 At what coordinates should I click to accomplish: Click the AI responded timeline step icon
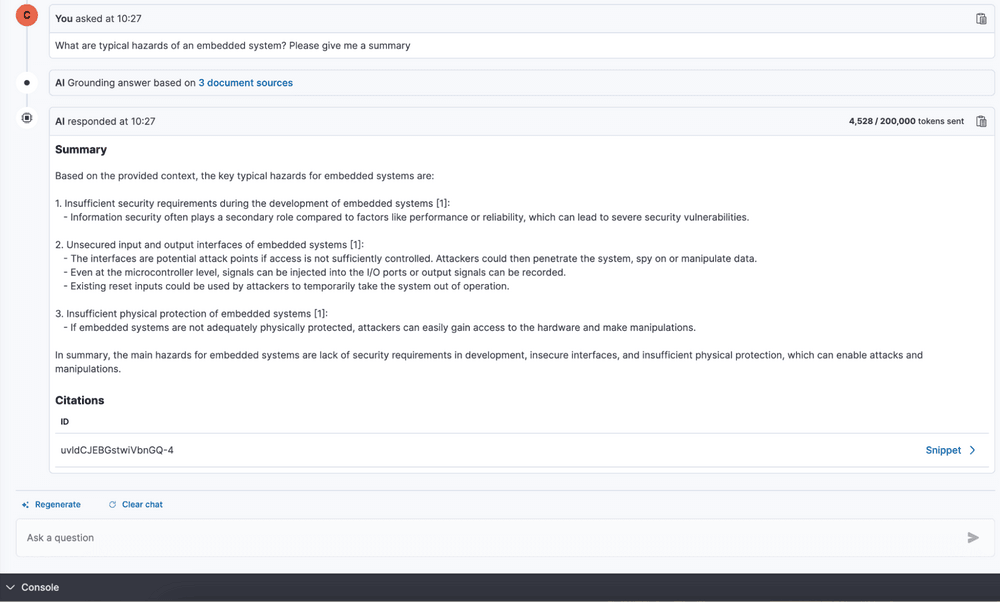[x=27, y=118]
